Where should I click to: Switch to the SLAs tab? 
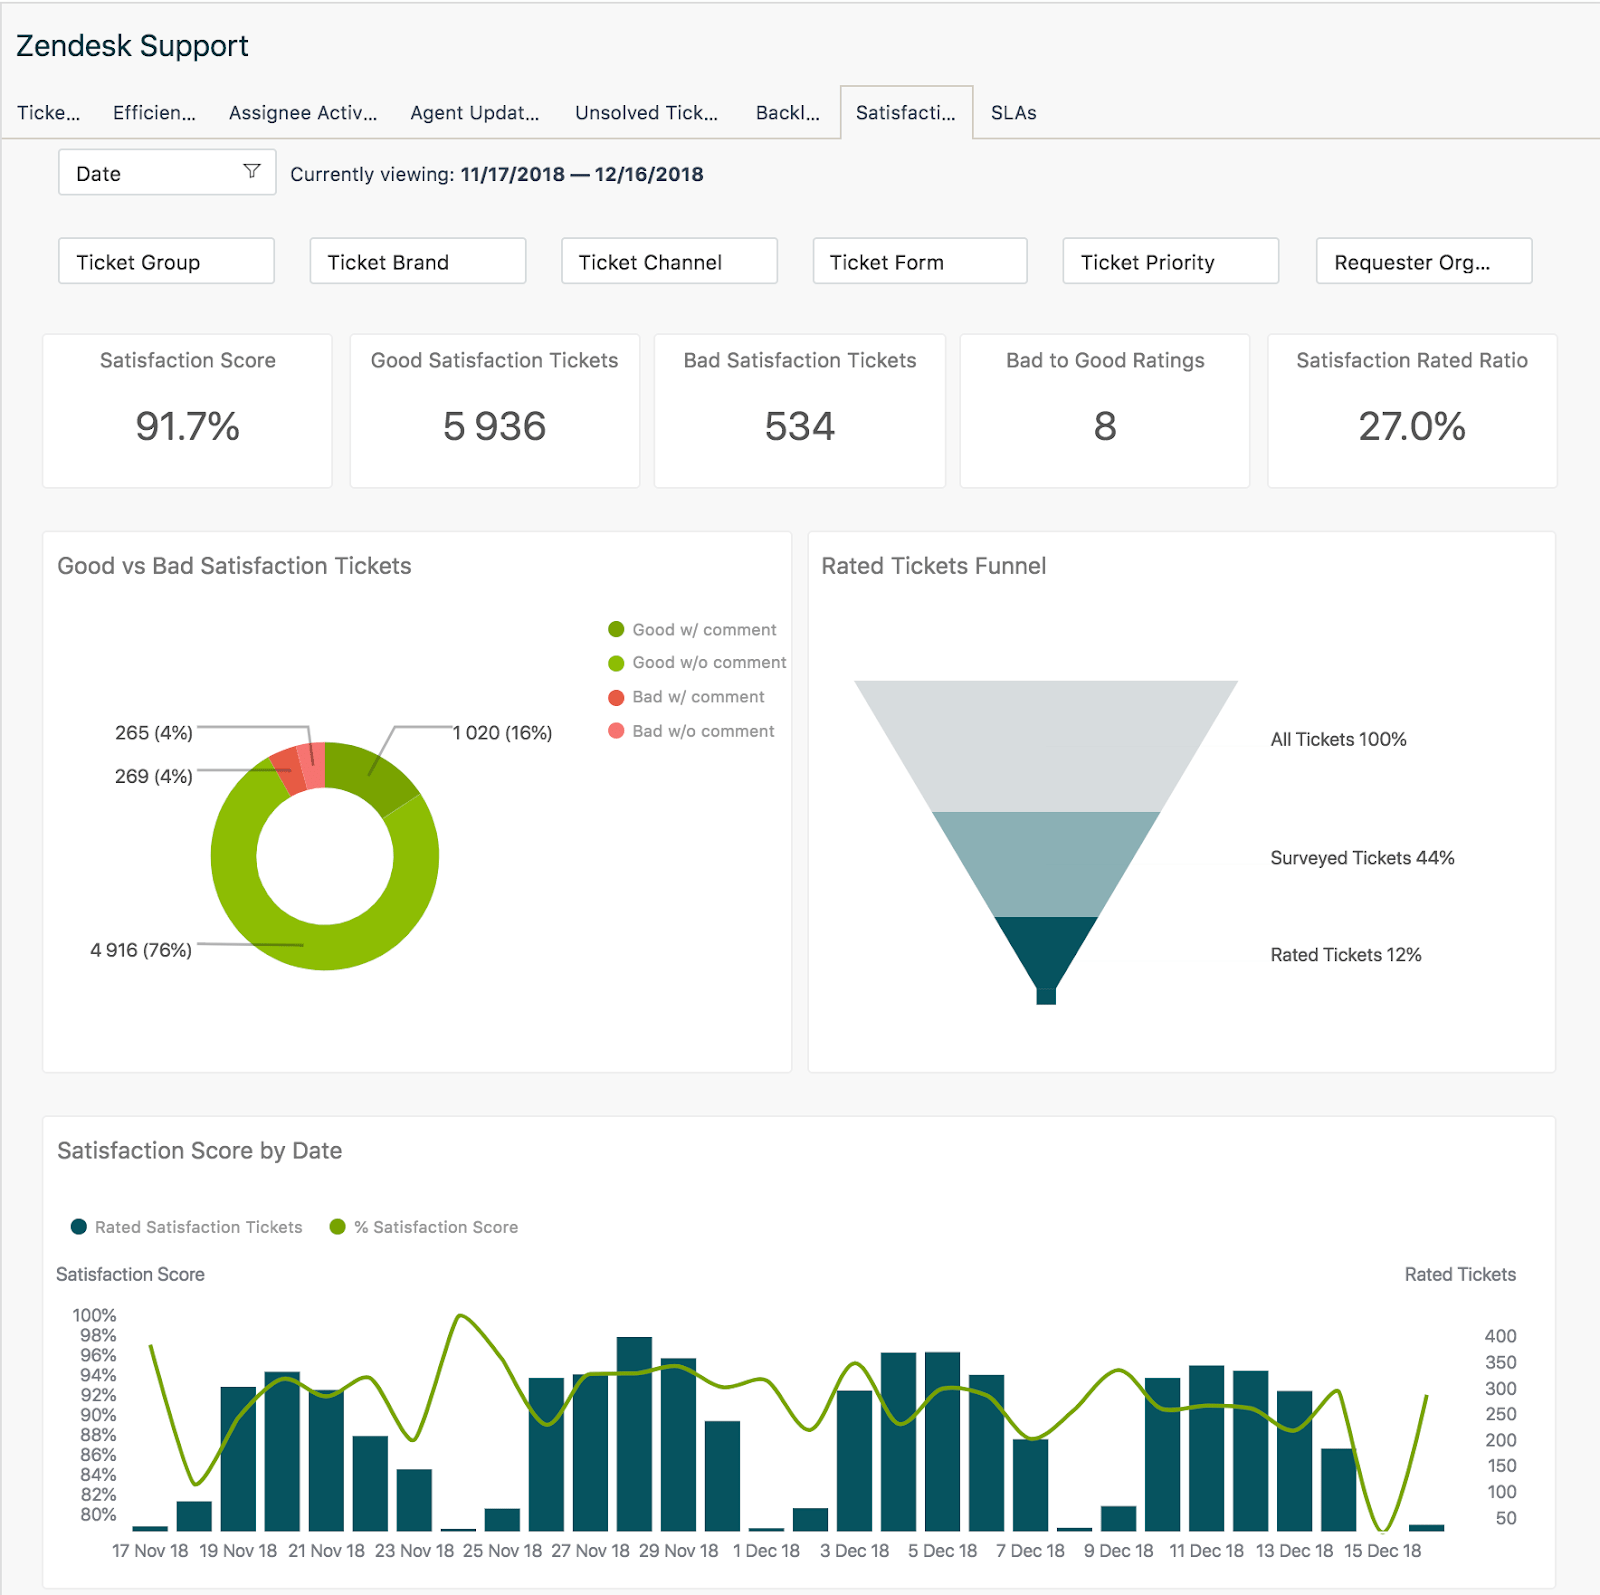click(x=1014, y=113)
